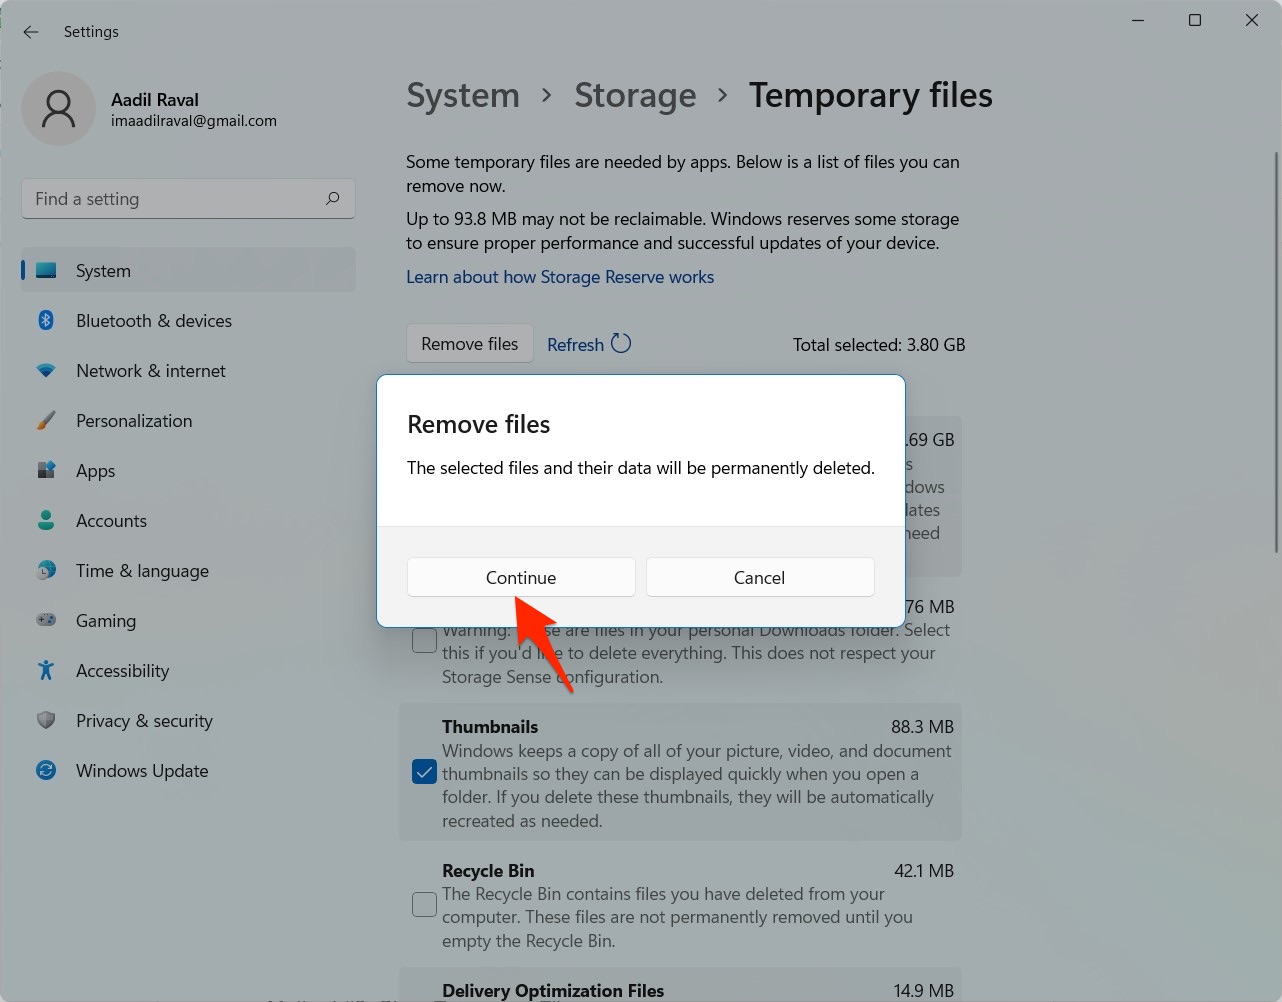This screenshot has width=1282, height=1002.
Task: Open the Privacy & security section
Action: coord(144,720)
